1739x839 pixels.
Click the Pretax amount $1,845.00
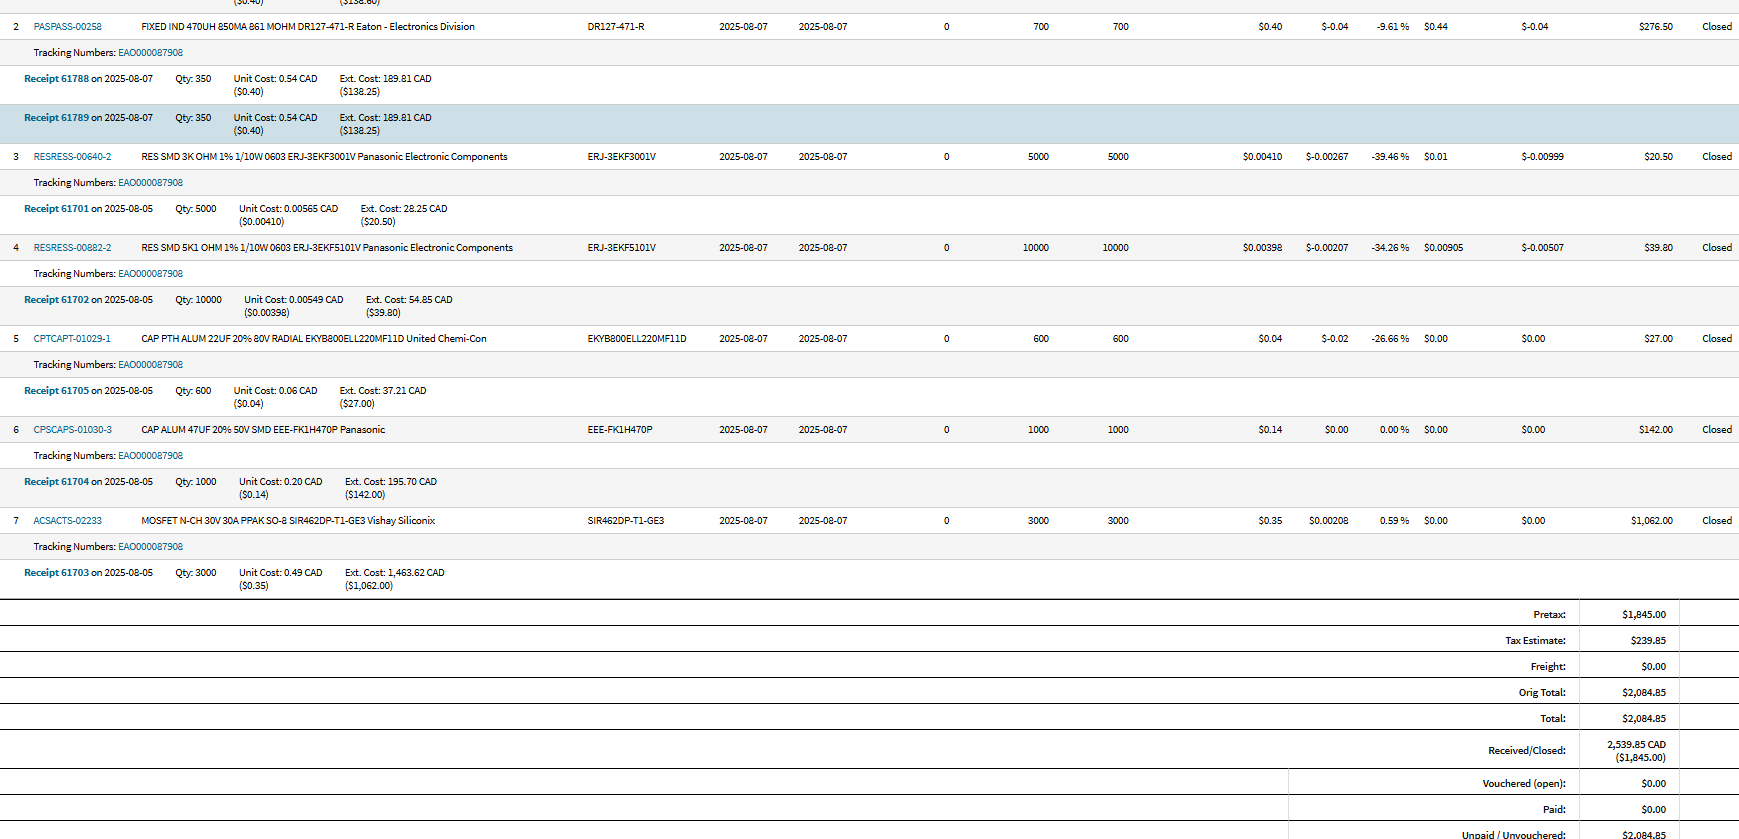click(x=1643, y=615)
